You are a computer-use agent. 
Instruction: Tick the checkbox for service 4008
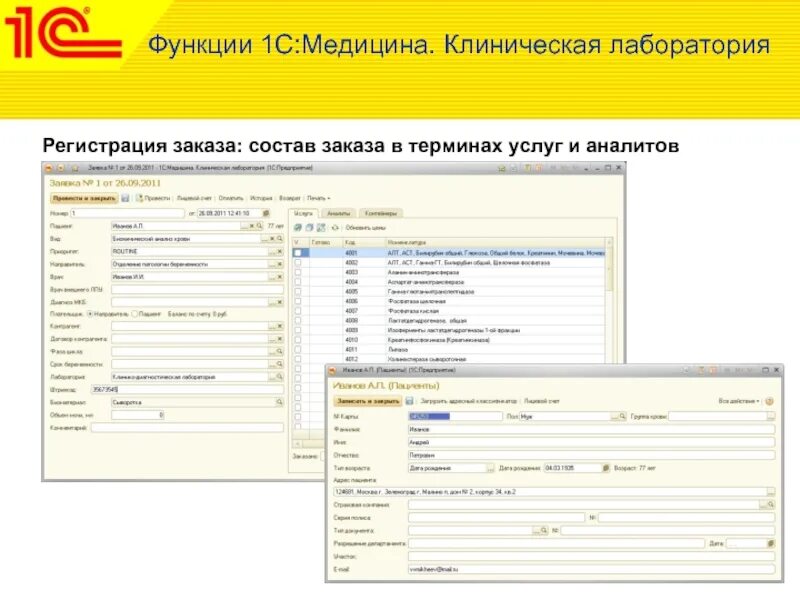(x=298, y=321)
